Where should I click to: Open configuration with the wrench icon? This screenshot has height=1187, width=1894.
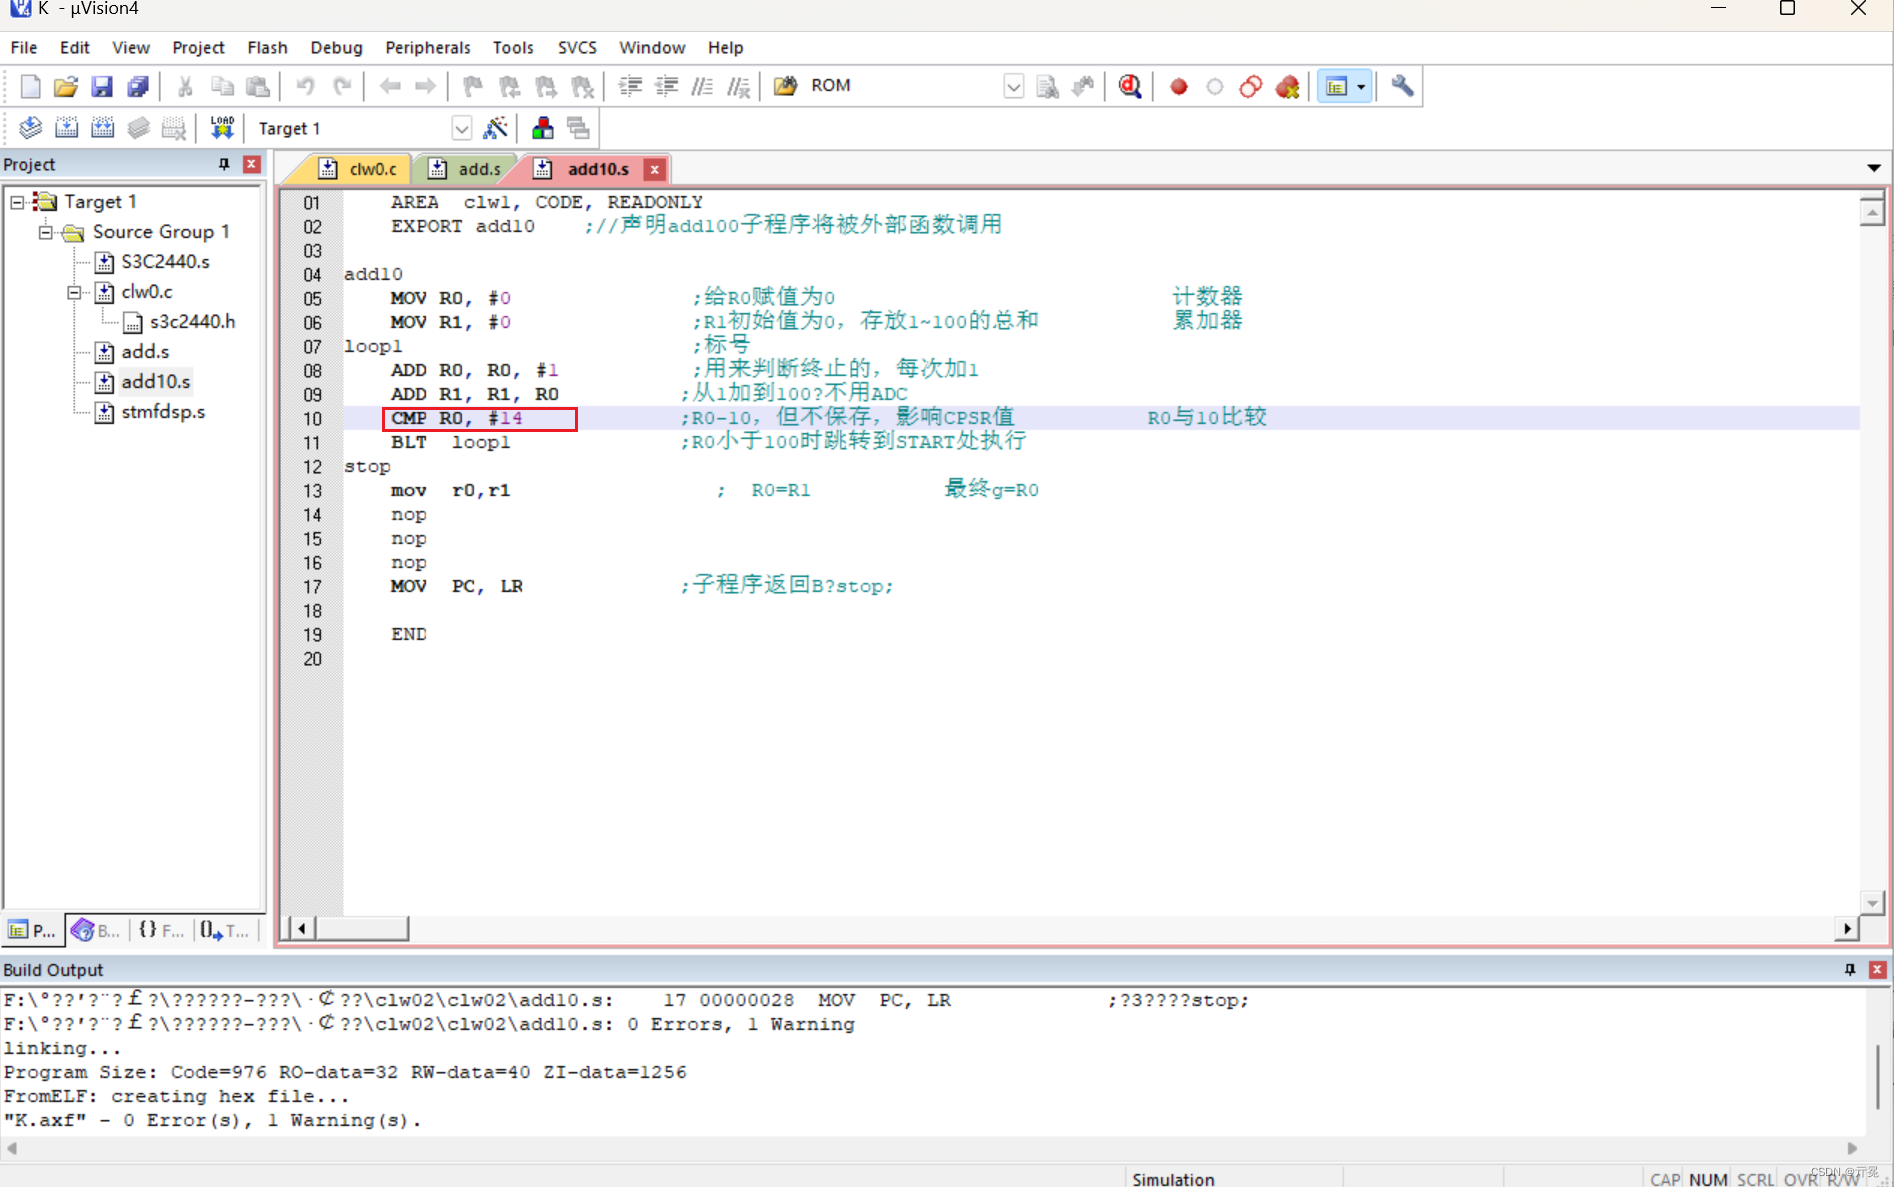tap(1402, 86)
